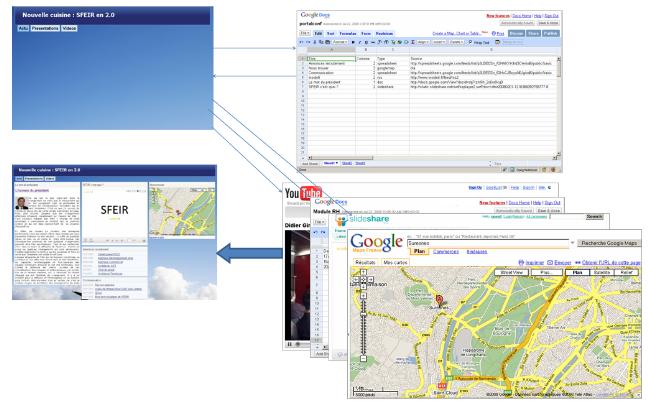This screenshot has height=406, width=648.
Task: Toggle bold in portalconf spreadsheet toolbar
Action: [x=353, y=42]
